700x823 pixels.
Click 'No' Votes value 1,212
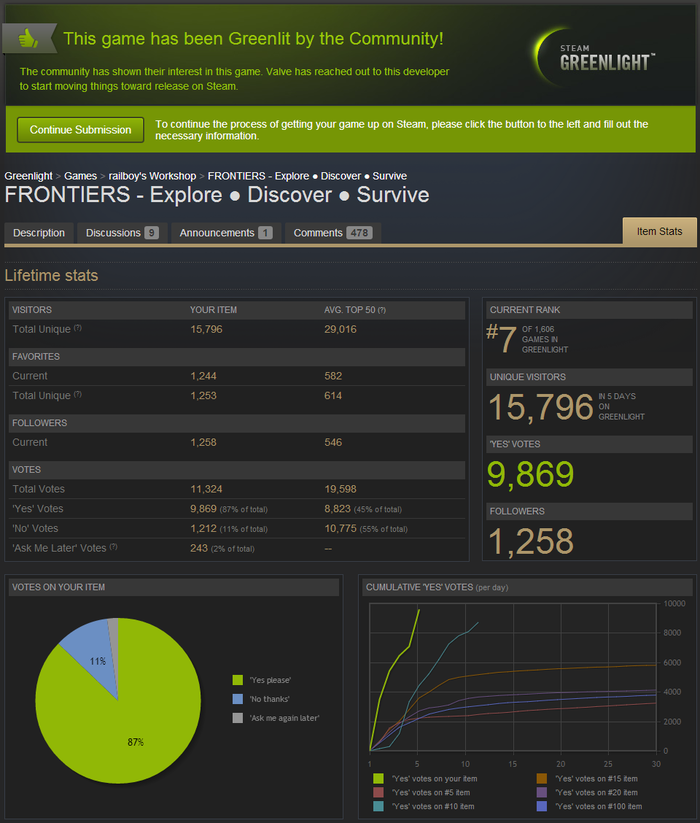point(203,529)
